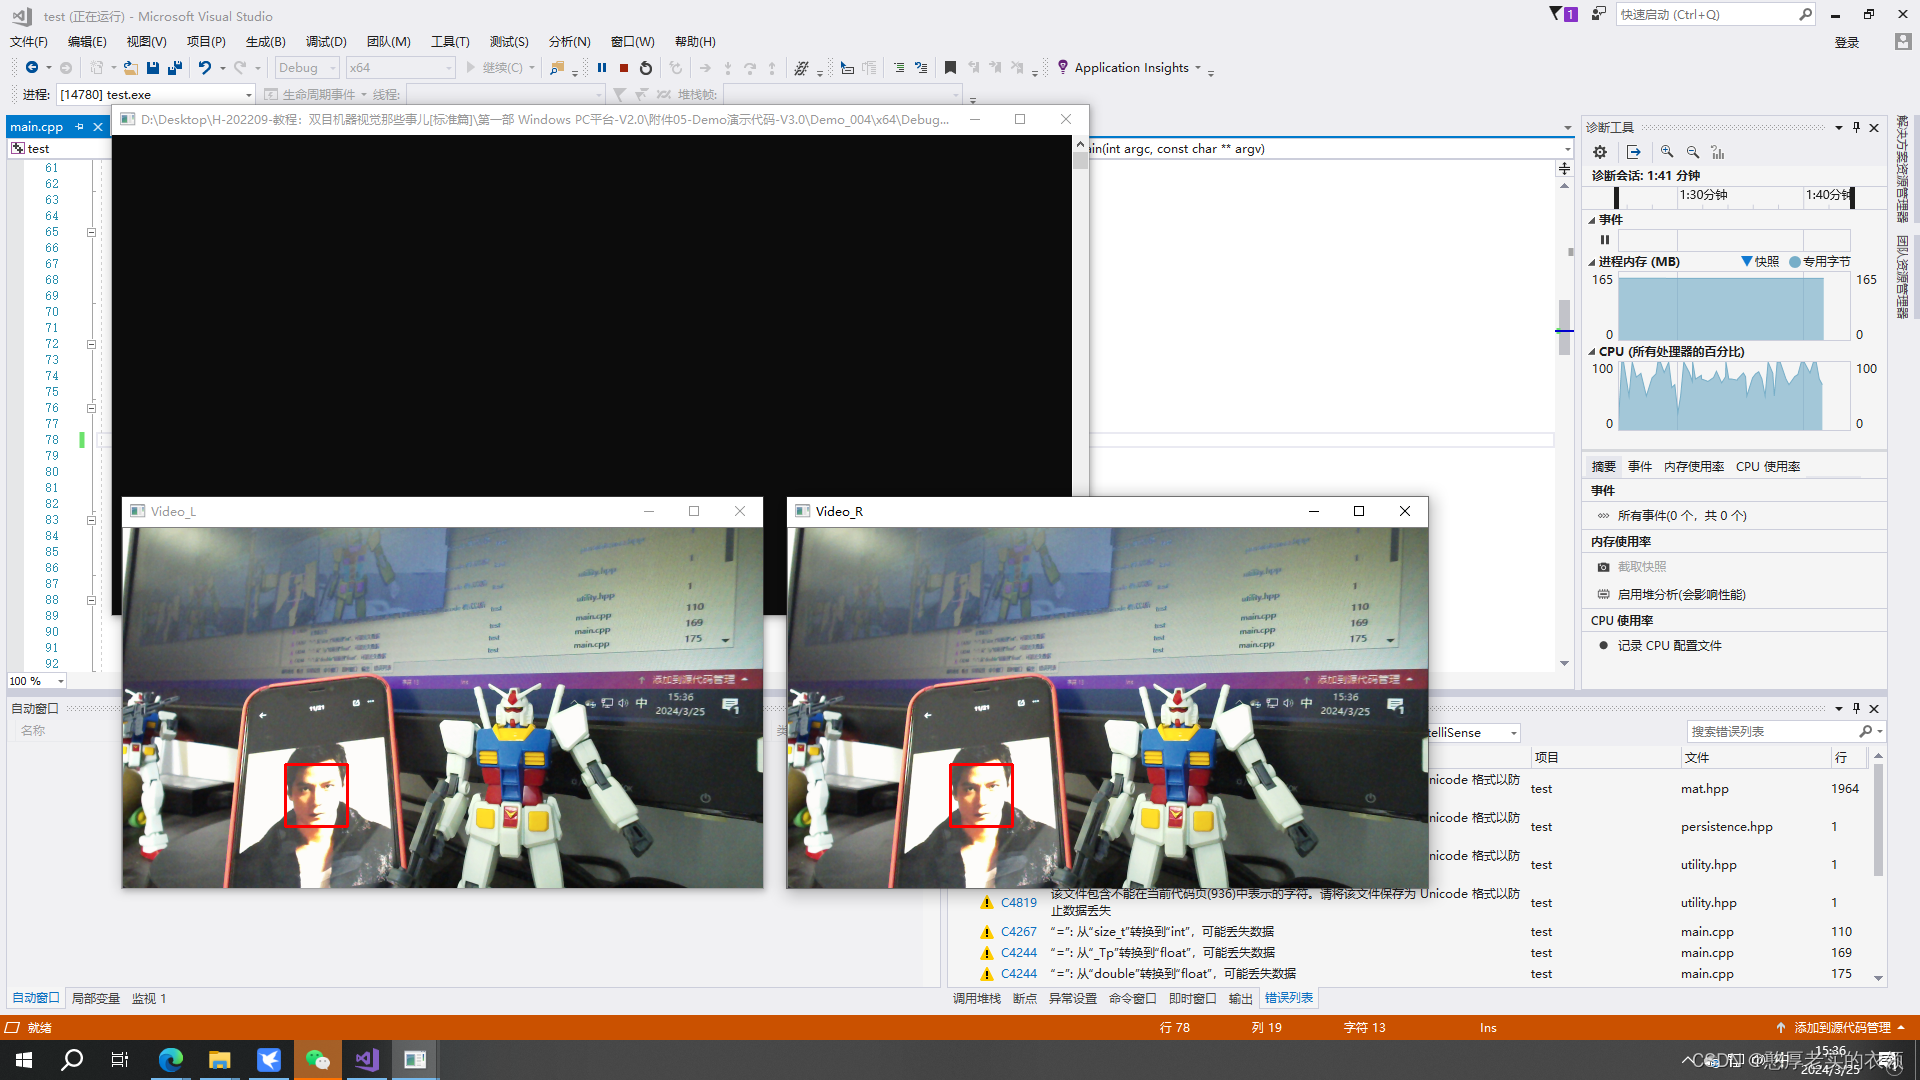This screenshot has width=1920, height=1080.
Task: Click Application Insights button
Action: click(1130, 68)
